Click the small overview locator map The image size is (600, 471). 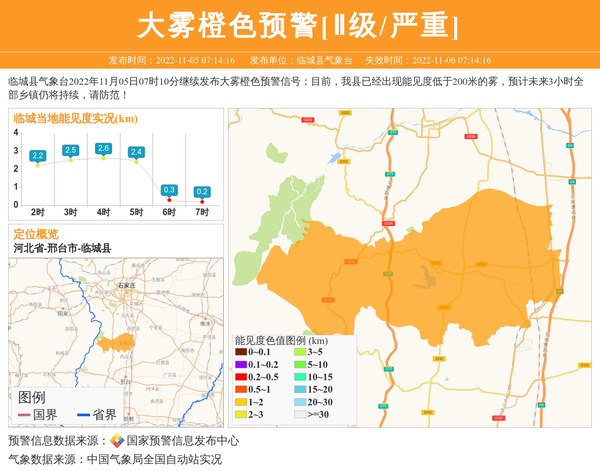click(115, 320)
